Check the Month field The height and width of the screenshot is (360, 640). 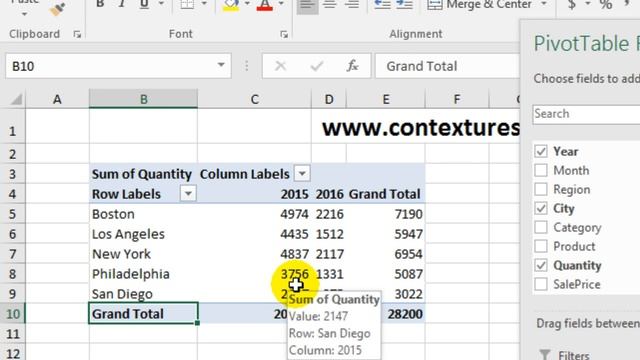coord(541,170)
